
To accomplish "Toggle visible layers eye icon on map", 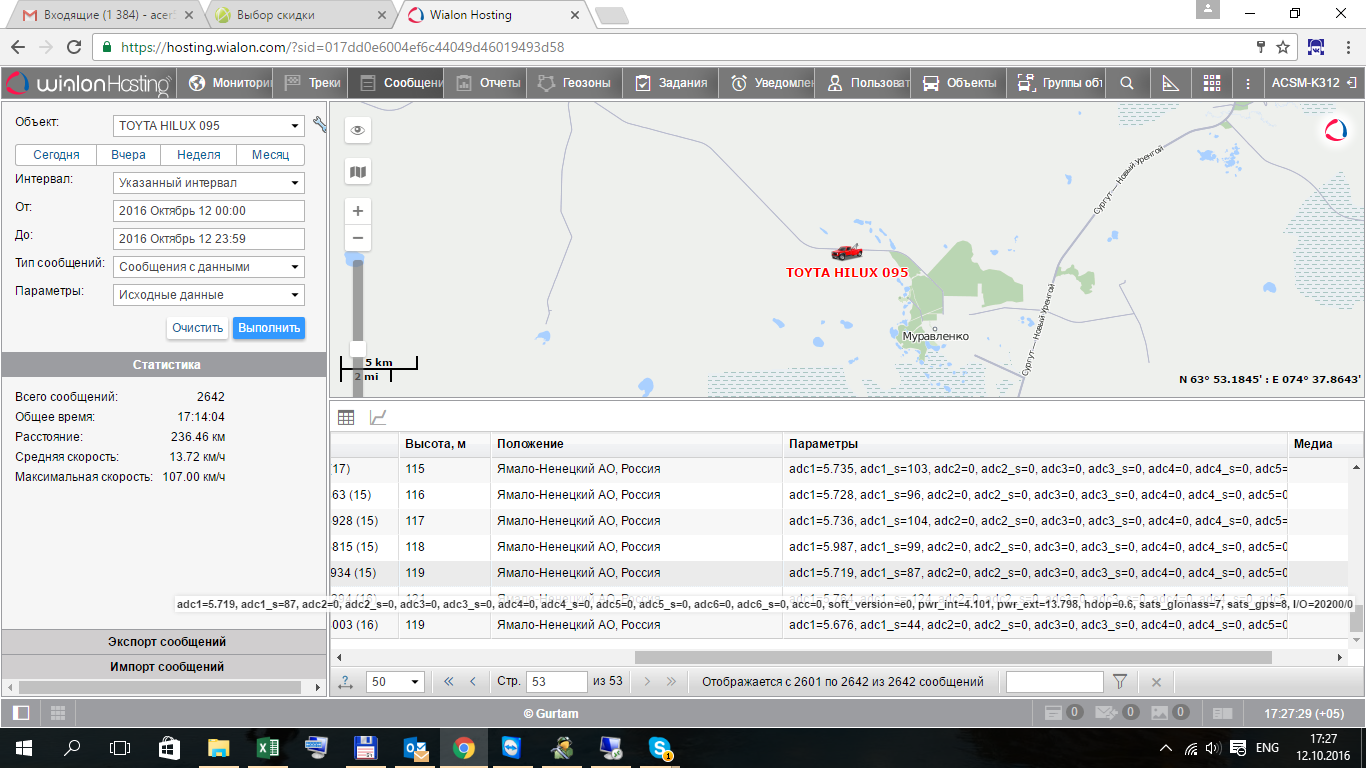I will tap(357, 131).
